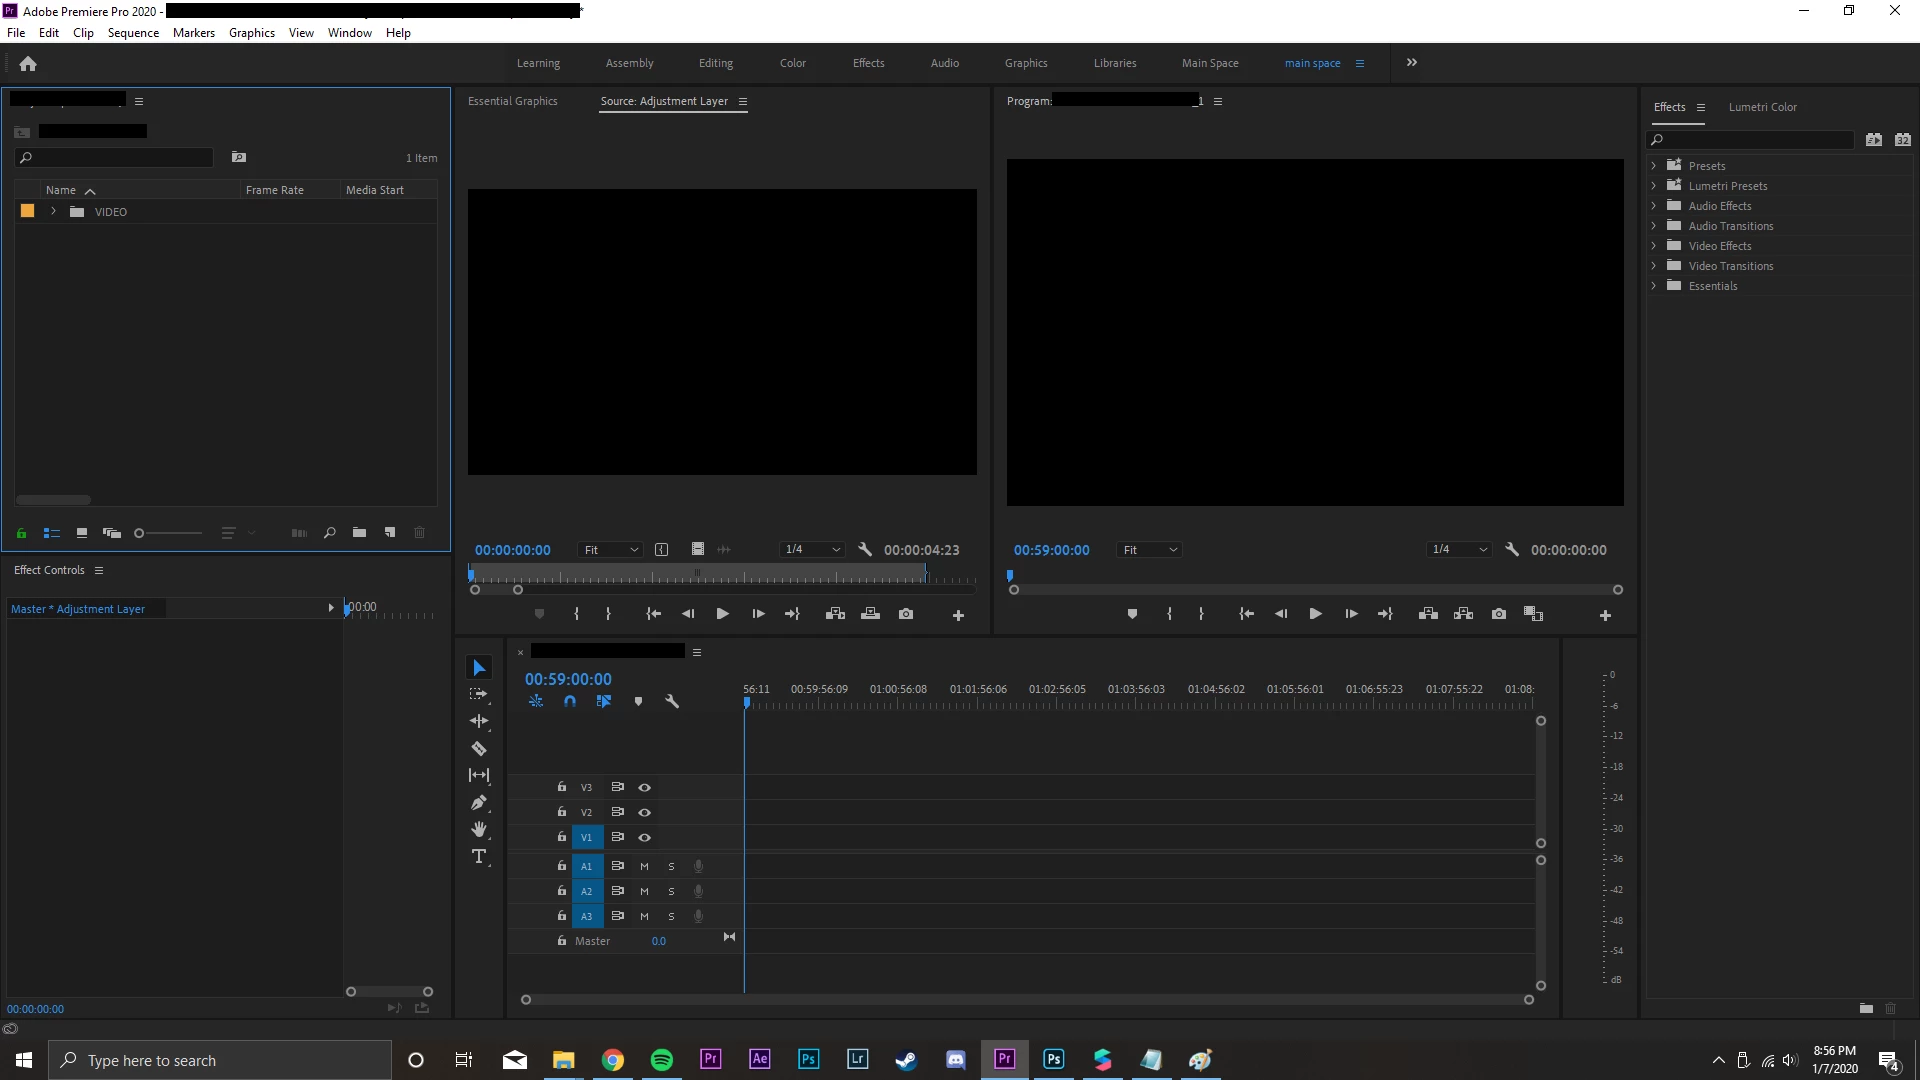The width and height of the screenshot is (1920, 1080).
Task: Open Program monitor Fit zoom dropdown
Action: point(1149,550)
